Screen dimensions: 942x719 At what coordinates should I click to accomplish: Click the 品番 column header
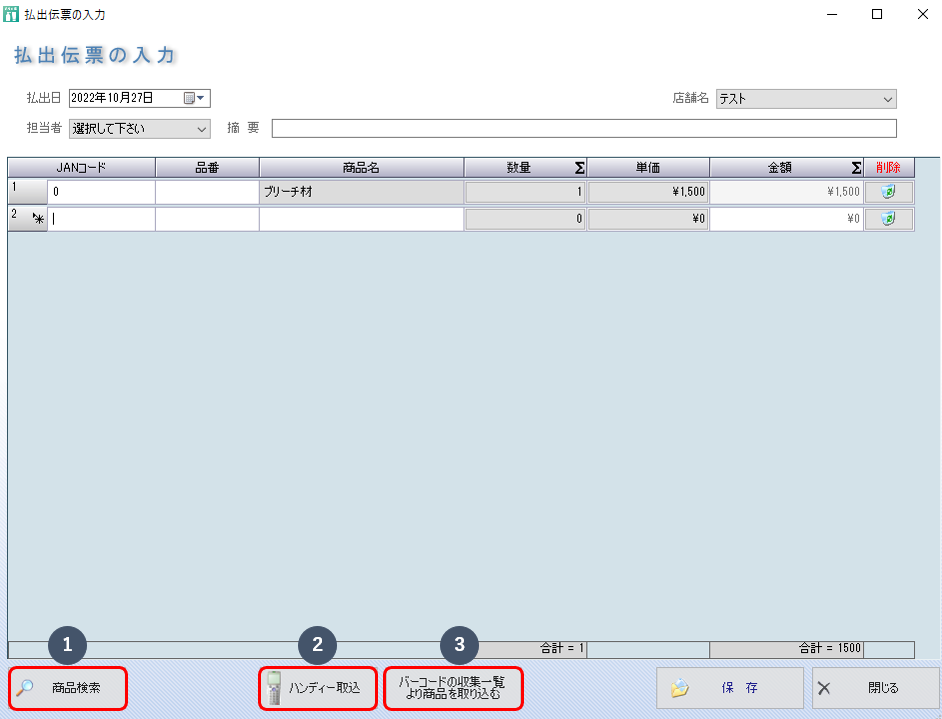point(207,168)
